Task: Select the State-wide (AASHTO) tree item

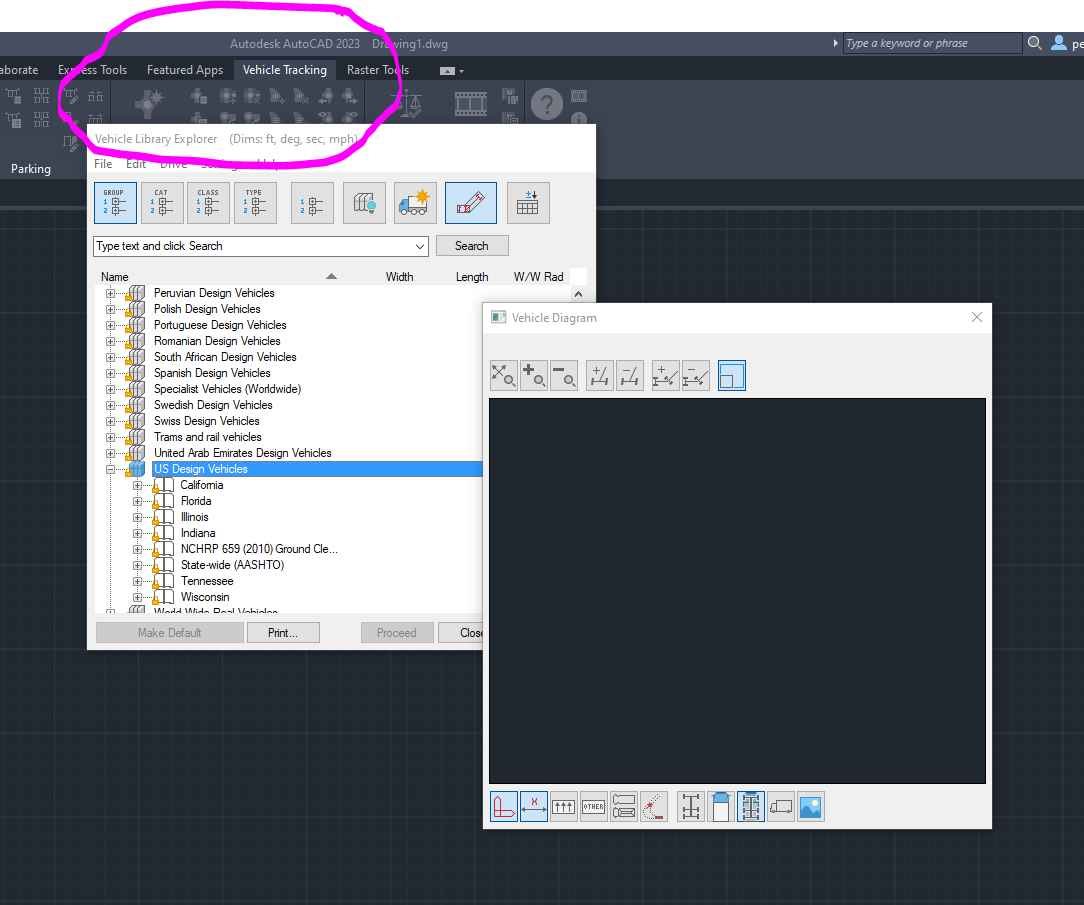Action: click(x=232, y=565)
